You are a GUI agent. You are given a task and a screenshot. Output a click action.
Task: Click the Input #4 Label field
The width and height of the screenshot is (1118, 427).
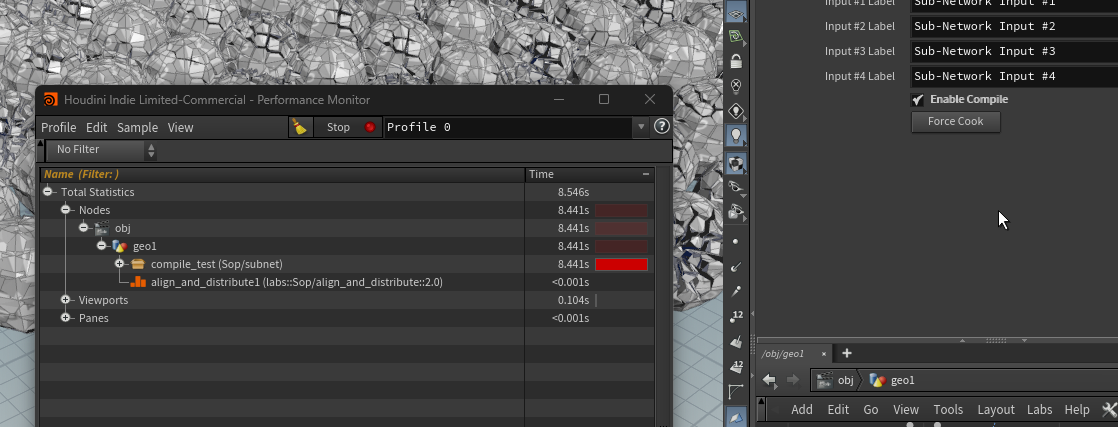pyautogui.click(x=1014, y=76)
